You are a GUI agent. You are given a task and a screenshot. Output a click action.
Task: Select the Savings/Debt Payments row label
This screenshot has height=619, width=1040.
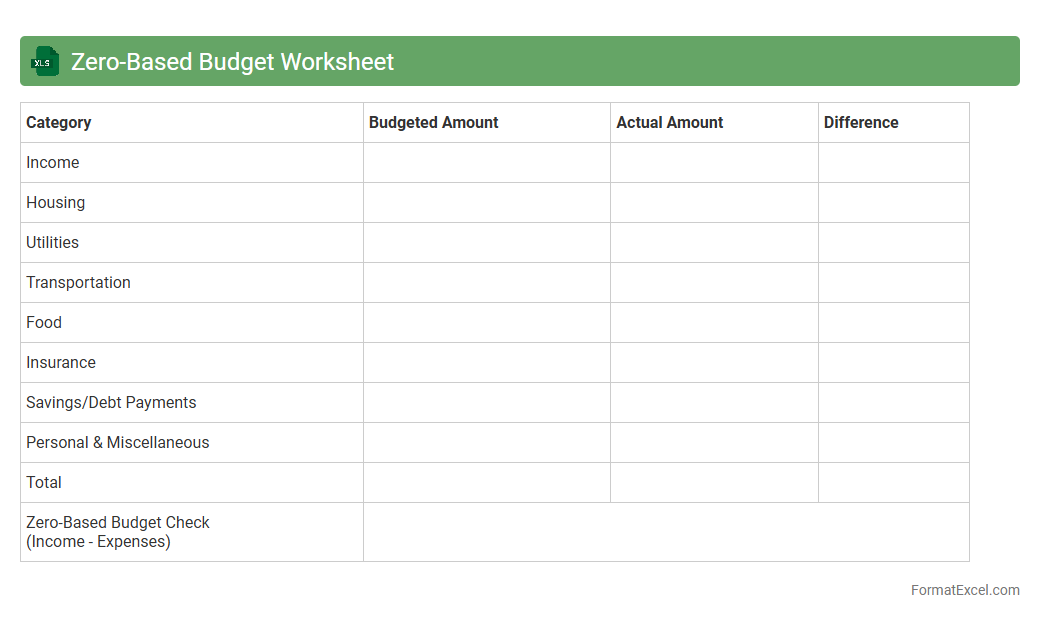pyautogui.click(x=111, y=403)
